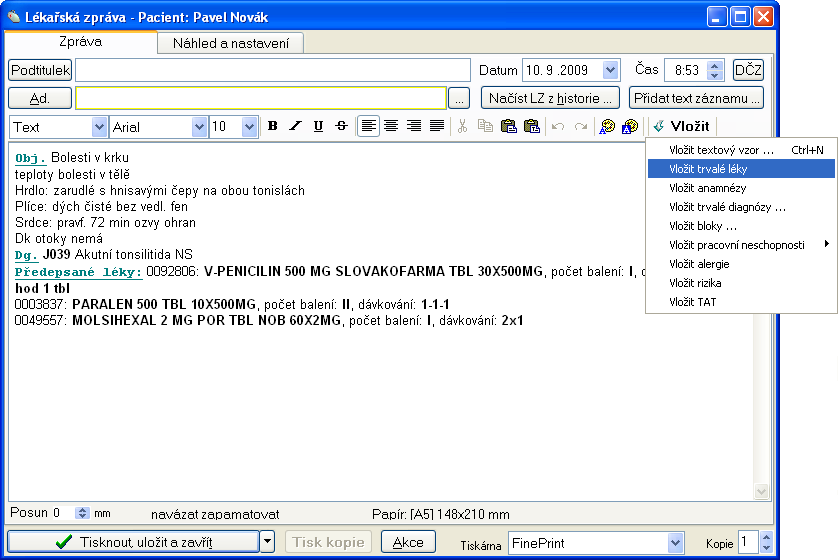The width and height of the screenshot is (838, 560).
Task: Toggle bold formatting in the toolbar
Action: 273,126
